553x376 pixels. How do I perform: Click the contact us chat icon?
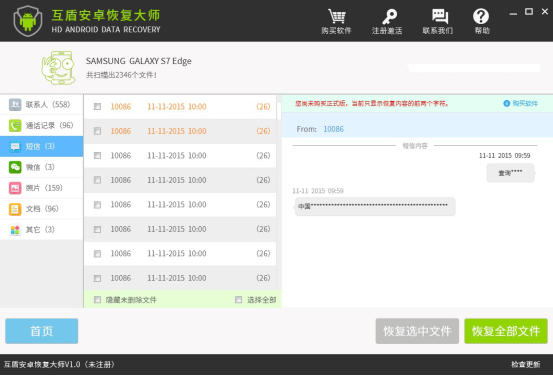(x=440, y=17)
